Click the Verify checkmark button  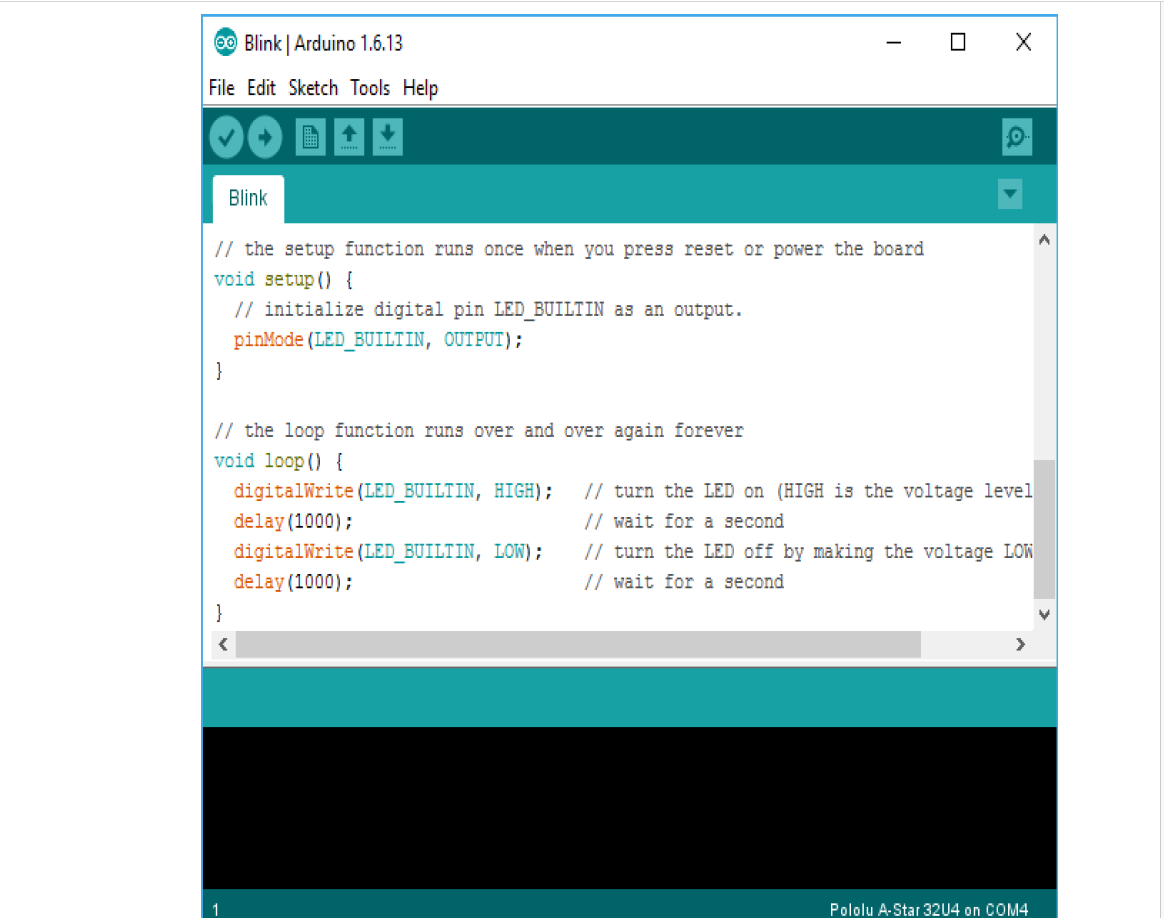point(226,137)
